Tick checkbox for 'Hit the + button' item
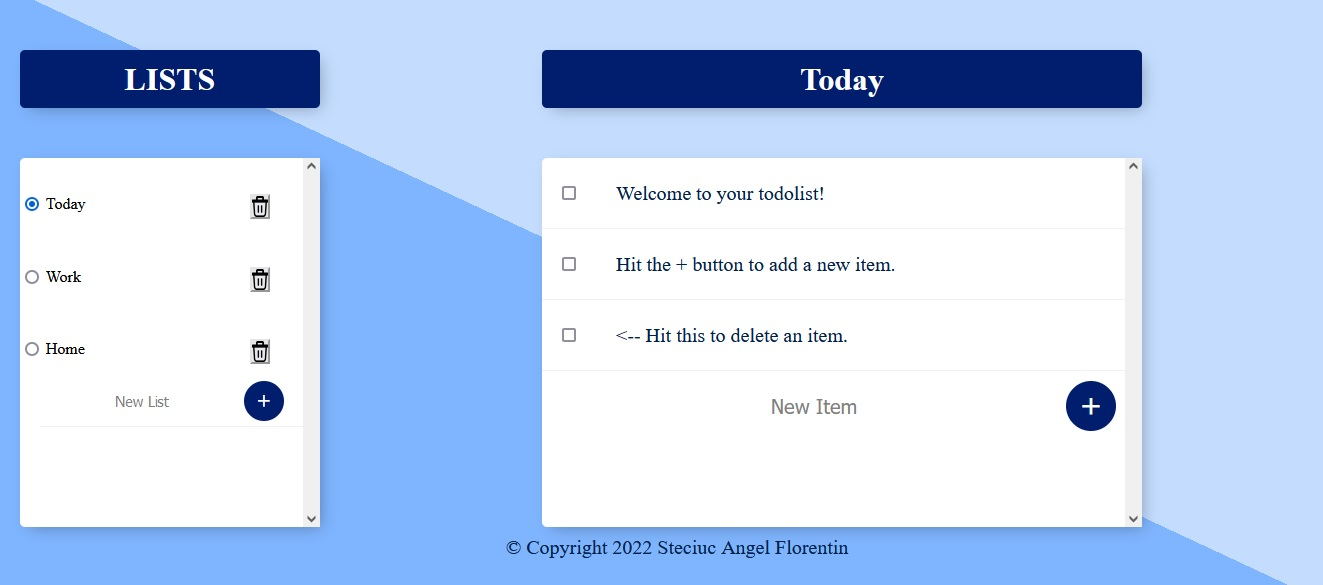The height and width of the screenshot is (585, 1323). coord(569,264)
